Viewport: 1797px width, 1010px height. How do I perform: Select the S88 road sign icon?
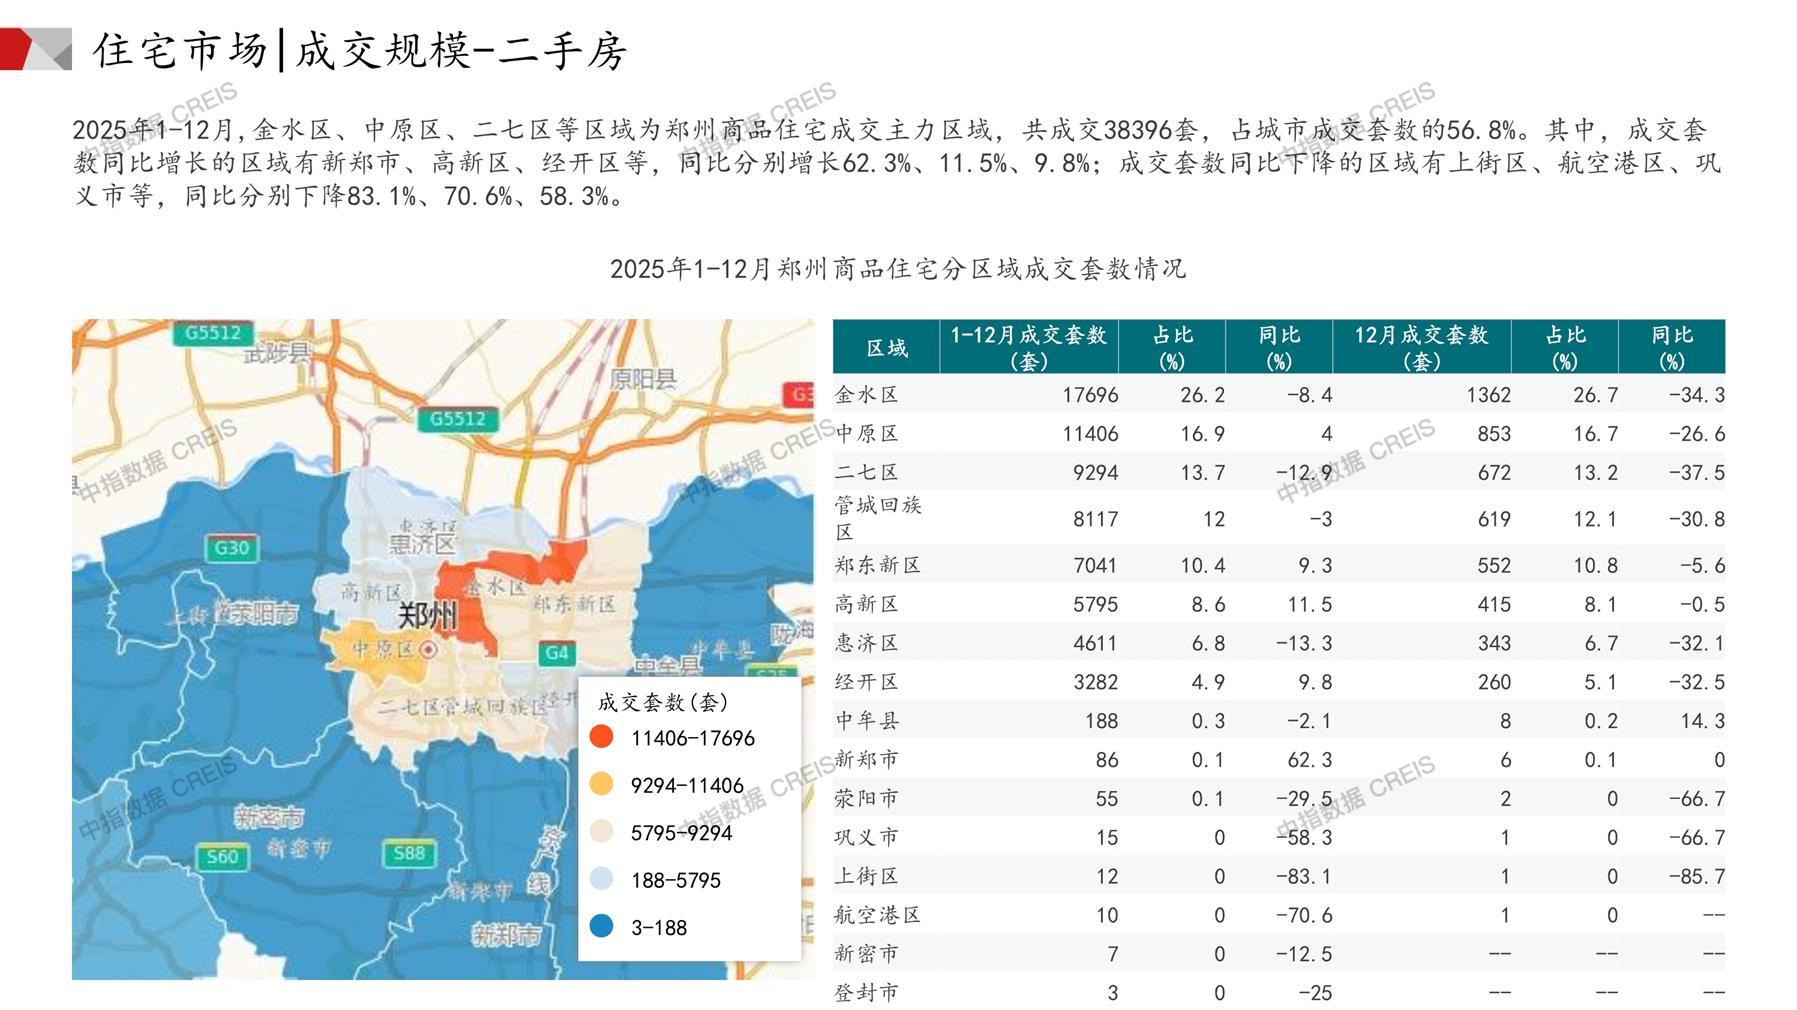[408, 853]
